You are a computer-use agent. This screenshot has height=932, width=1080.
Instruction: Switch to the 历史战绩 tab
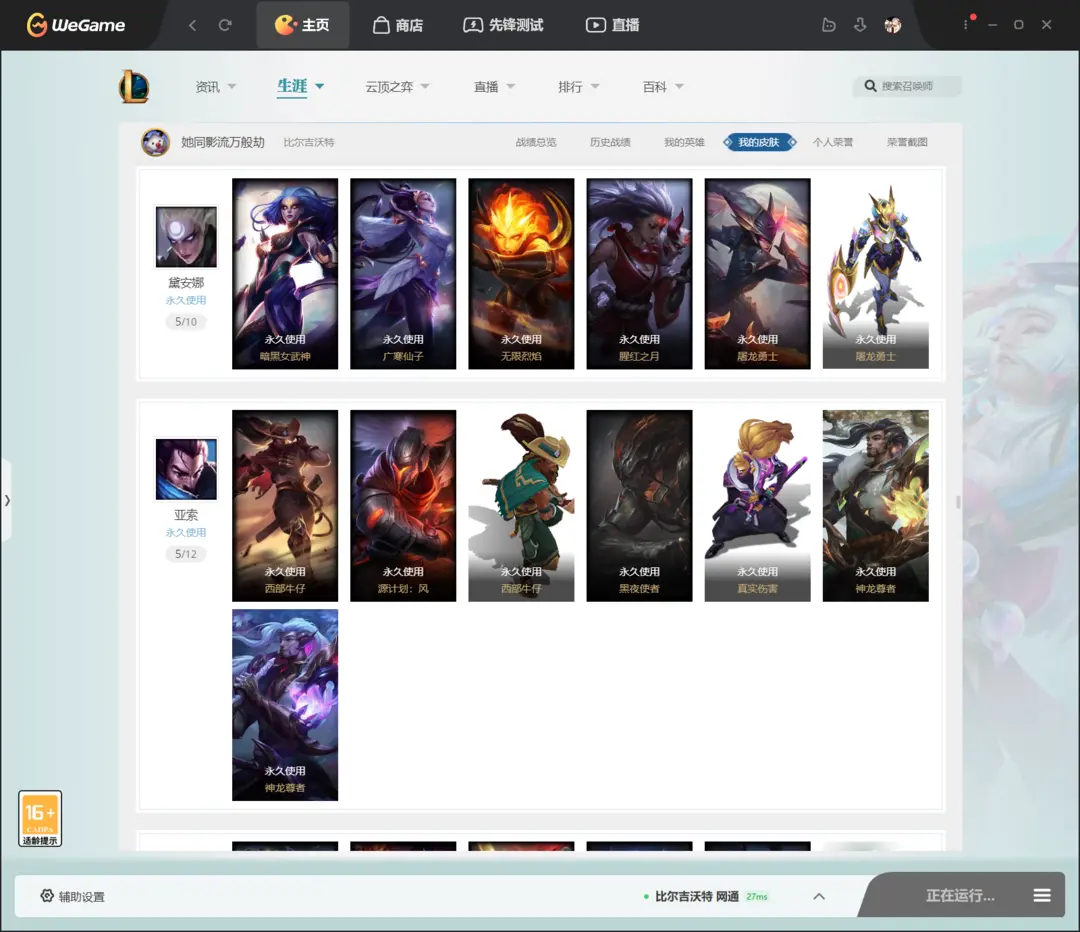pos(610,143)
